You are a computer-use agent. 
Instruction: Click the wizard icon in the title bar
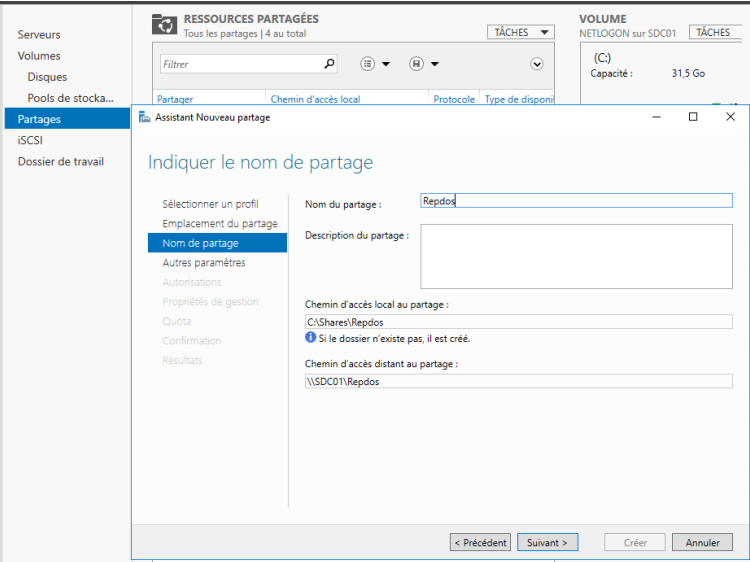click(x=145, y=117)
